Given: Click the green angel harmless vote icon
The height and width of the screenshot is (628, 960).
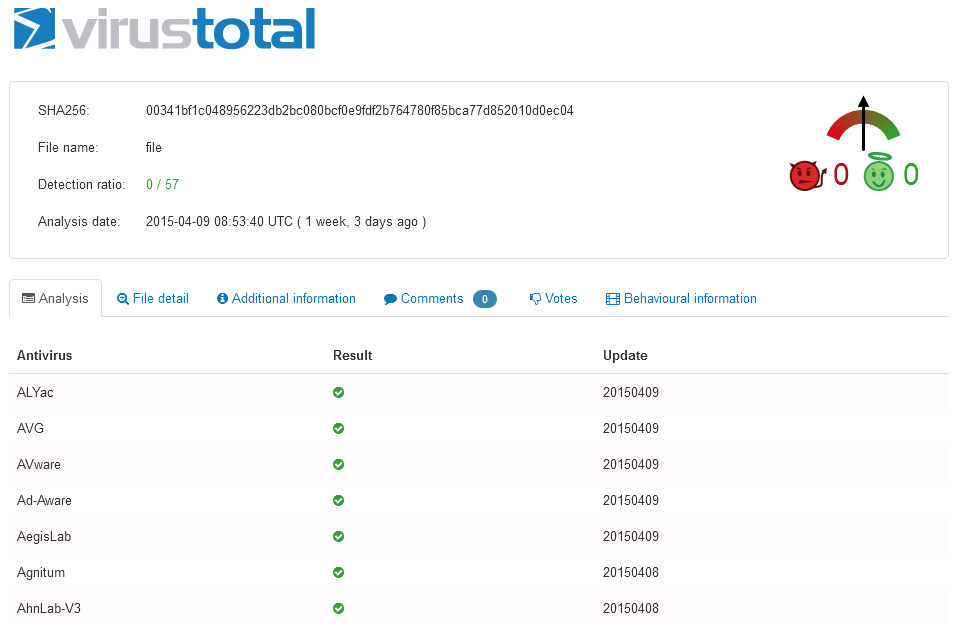Looking at the screenshot, I should [x=879, y=172].
